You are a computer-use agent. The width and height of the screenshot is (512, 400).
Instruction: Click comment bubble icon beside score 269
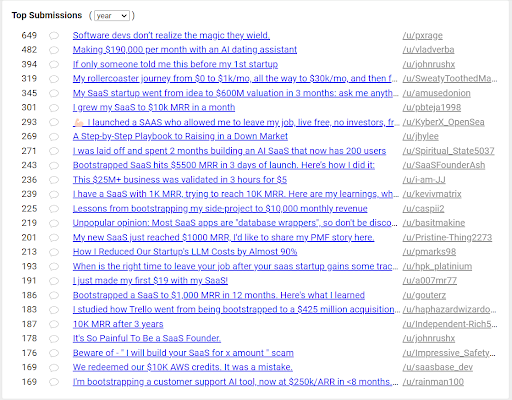tap(54, 137)
